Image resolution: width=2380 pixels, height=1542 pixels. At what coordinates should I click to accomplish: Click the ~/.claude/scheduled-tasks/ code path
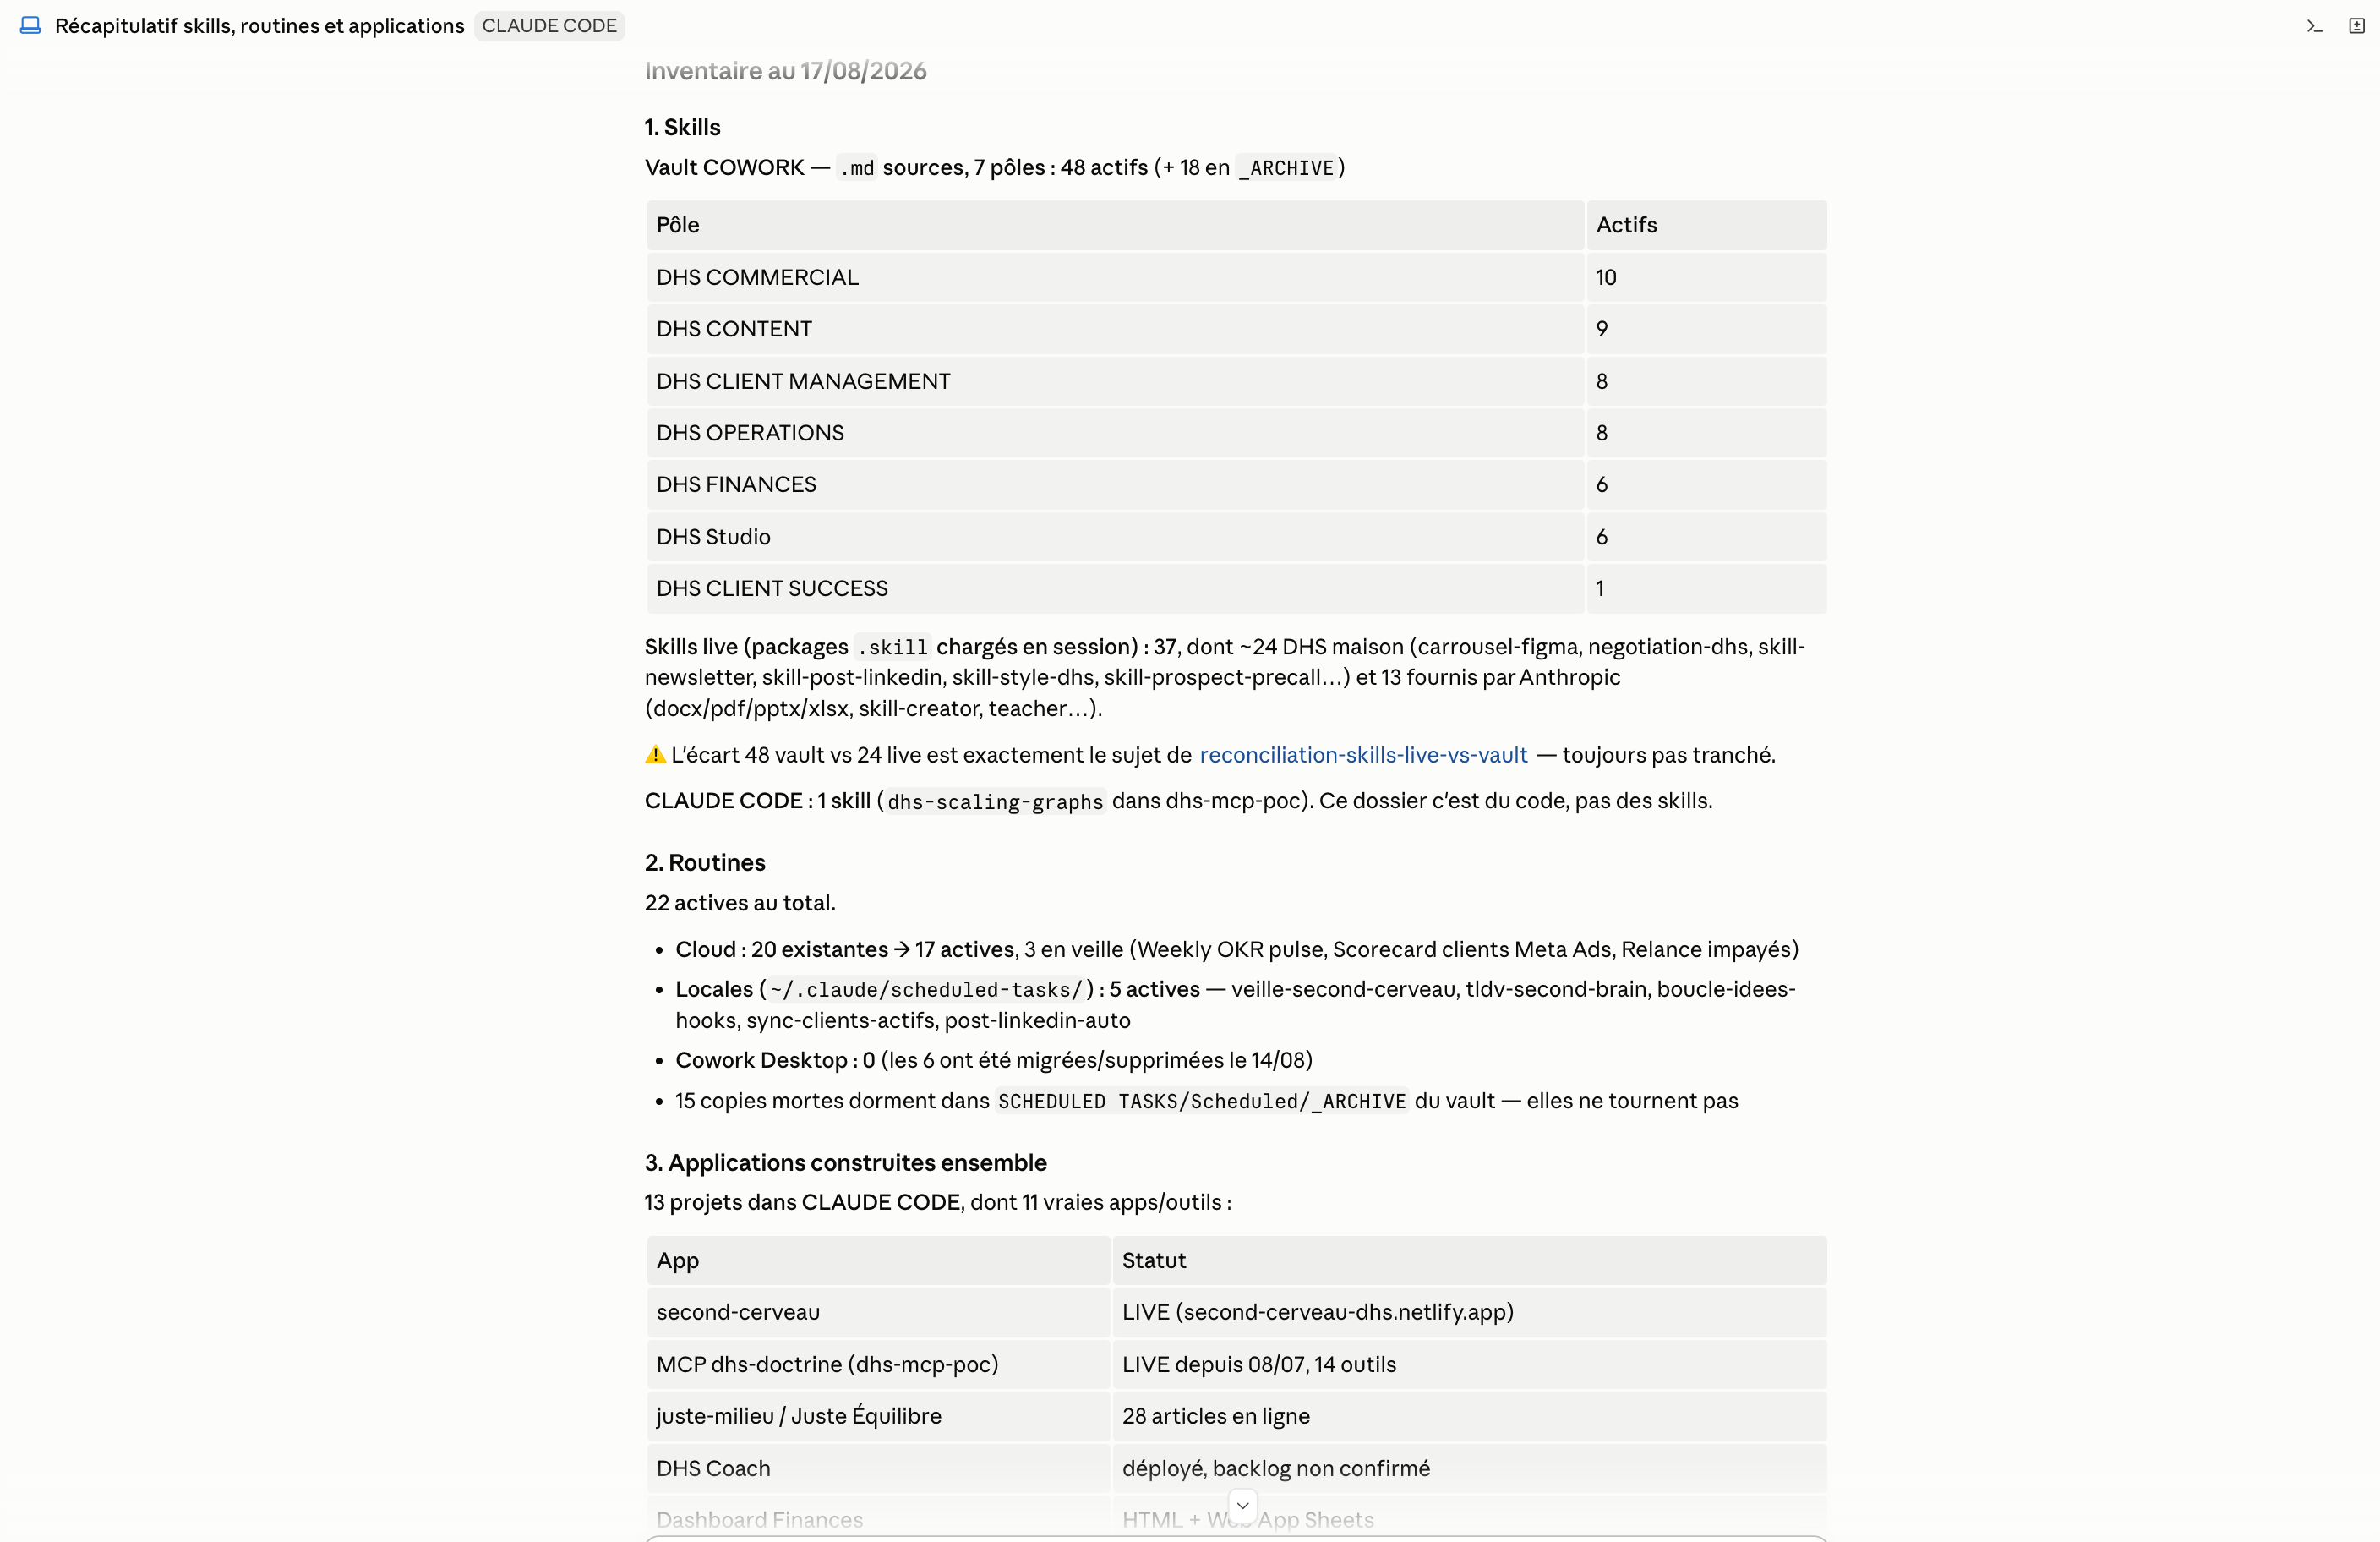click(x=926, y=990)
